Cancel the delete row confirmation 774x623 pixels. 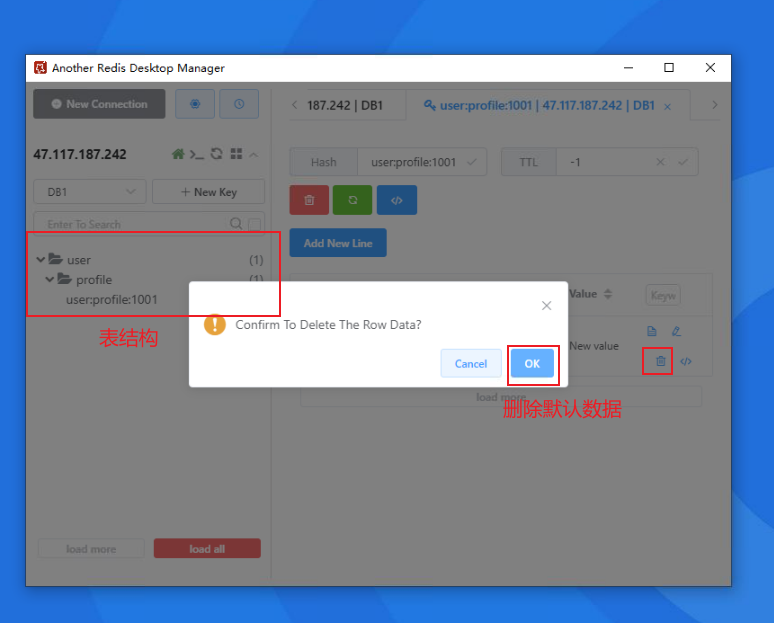471,363
